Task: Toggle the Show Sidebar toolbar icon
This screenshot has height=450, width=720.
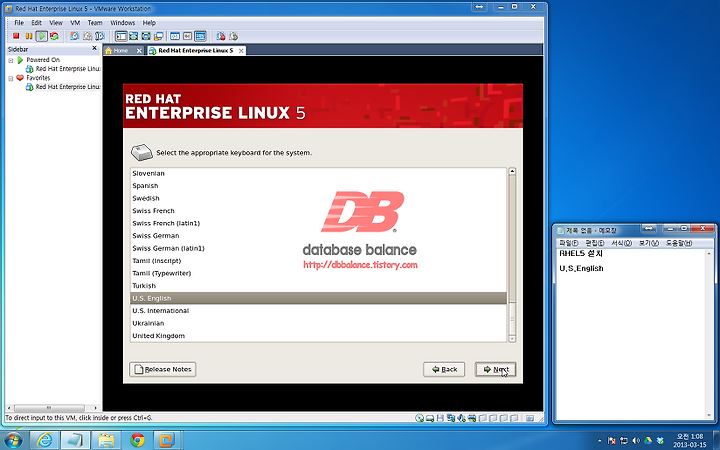Action: point(121,36)
